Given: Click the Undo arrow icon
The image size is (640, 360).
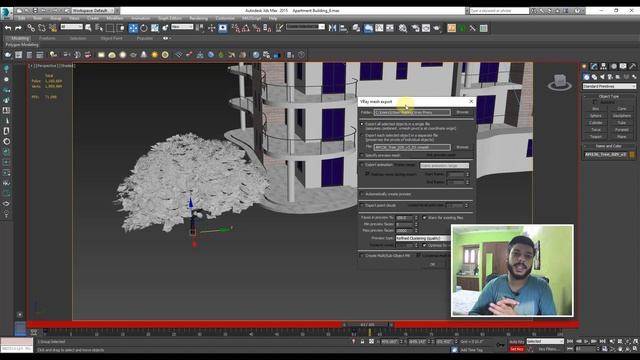Looking at the screenshot, I should click(8, 28).
